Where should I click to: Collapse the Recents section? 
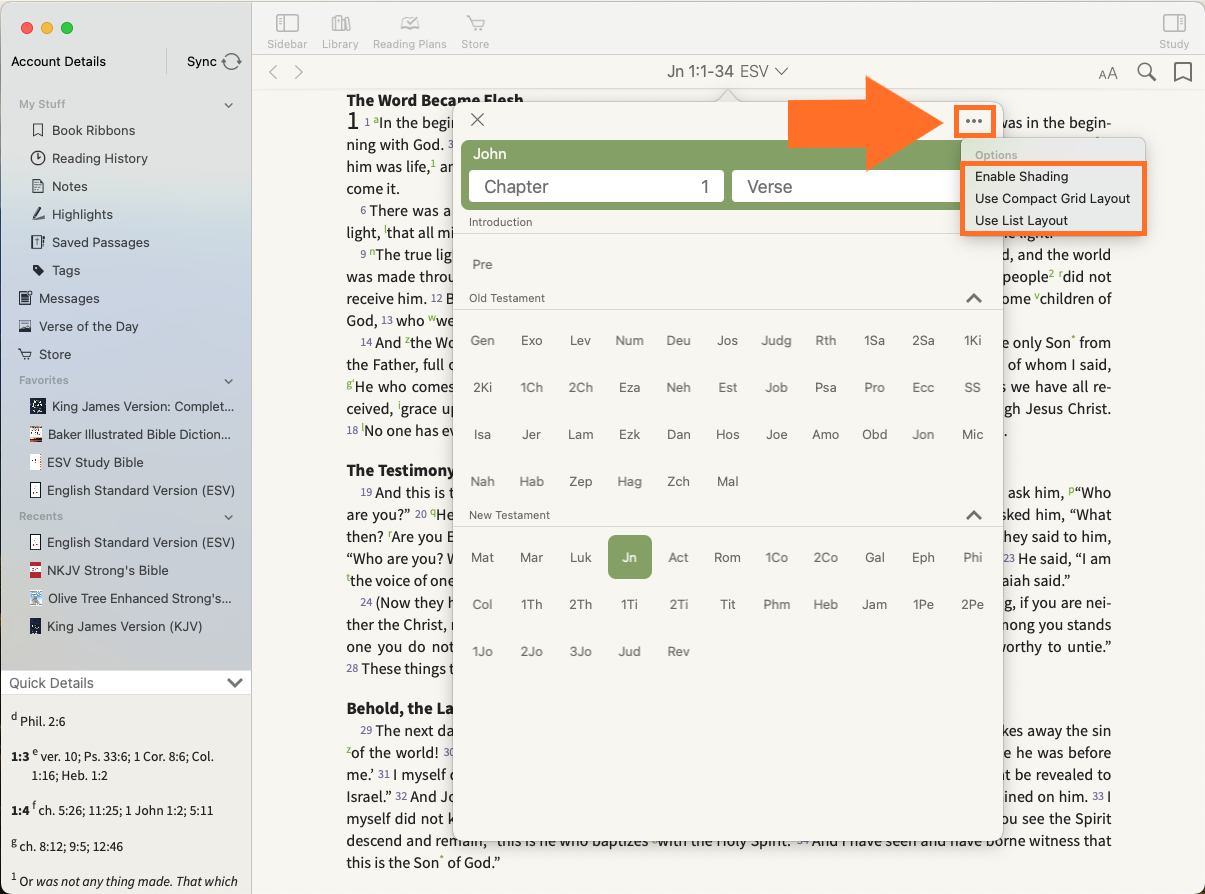point(229,516)
